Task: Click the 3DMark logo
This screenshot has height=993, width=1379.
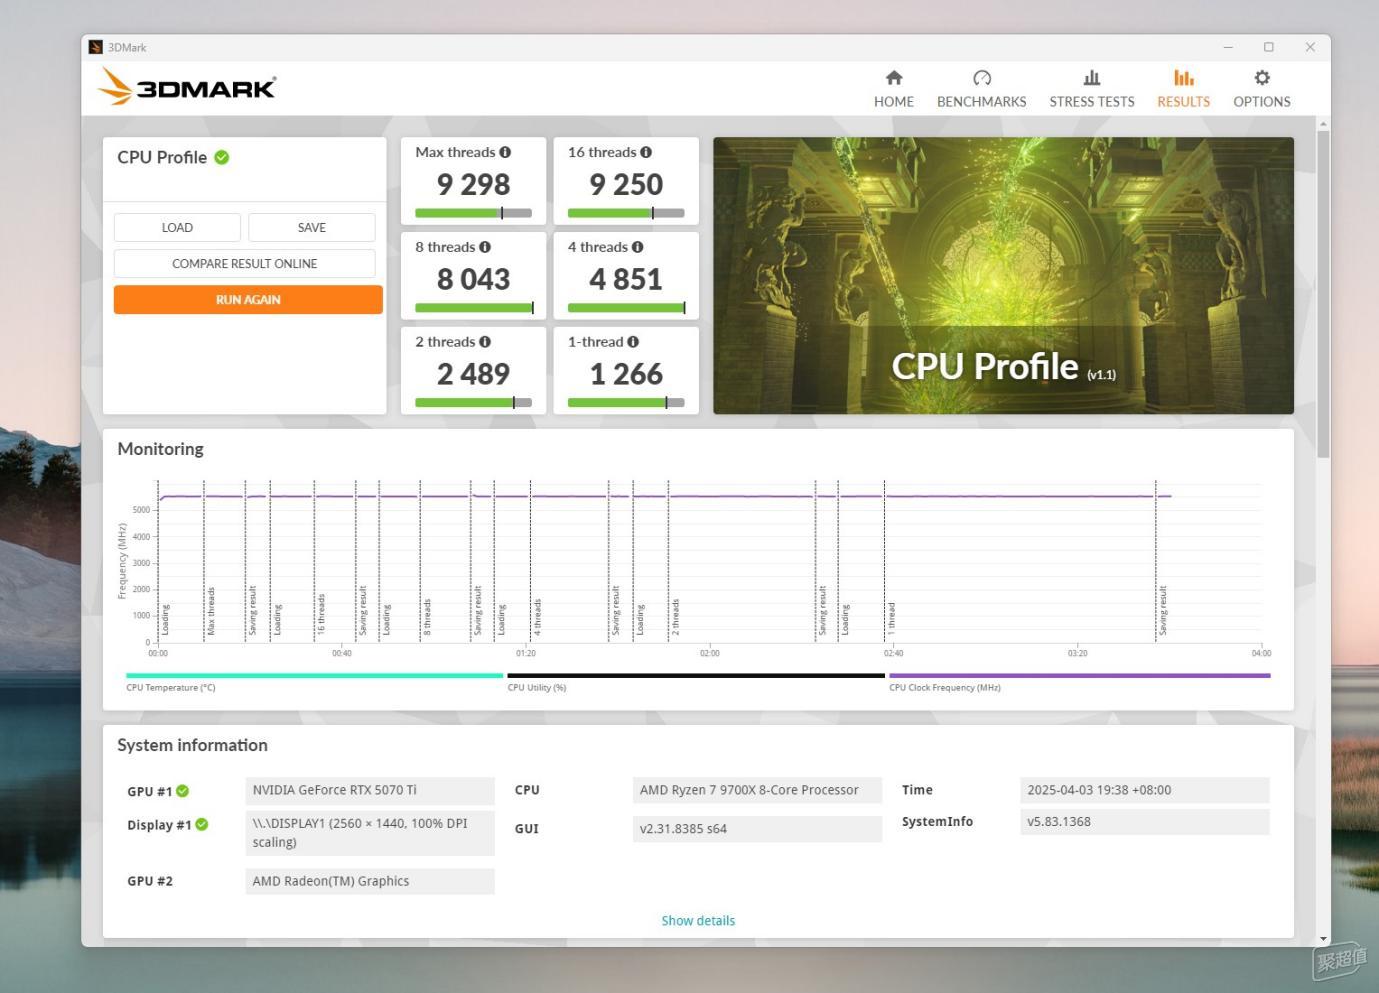Action: coord(187,87)
